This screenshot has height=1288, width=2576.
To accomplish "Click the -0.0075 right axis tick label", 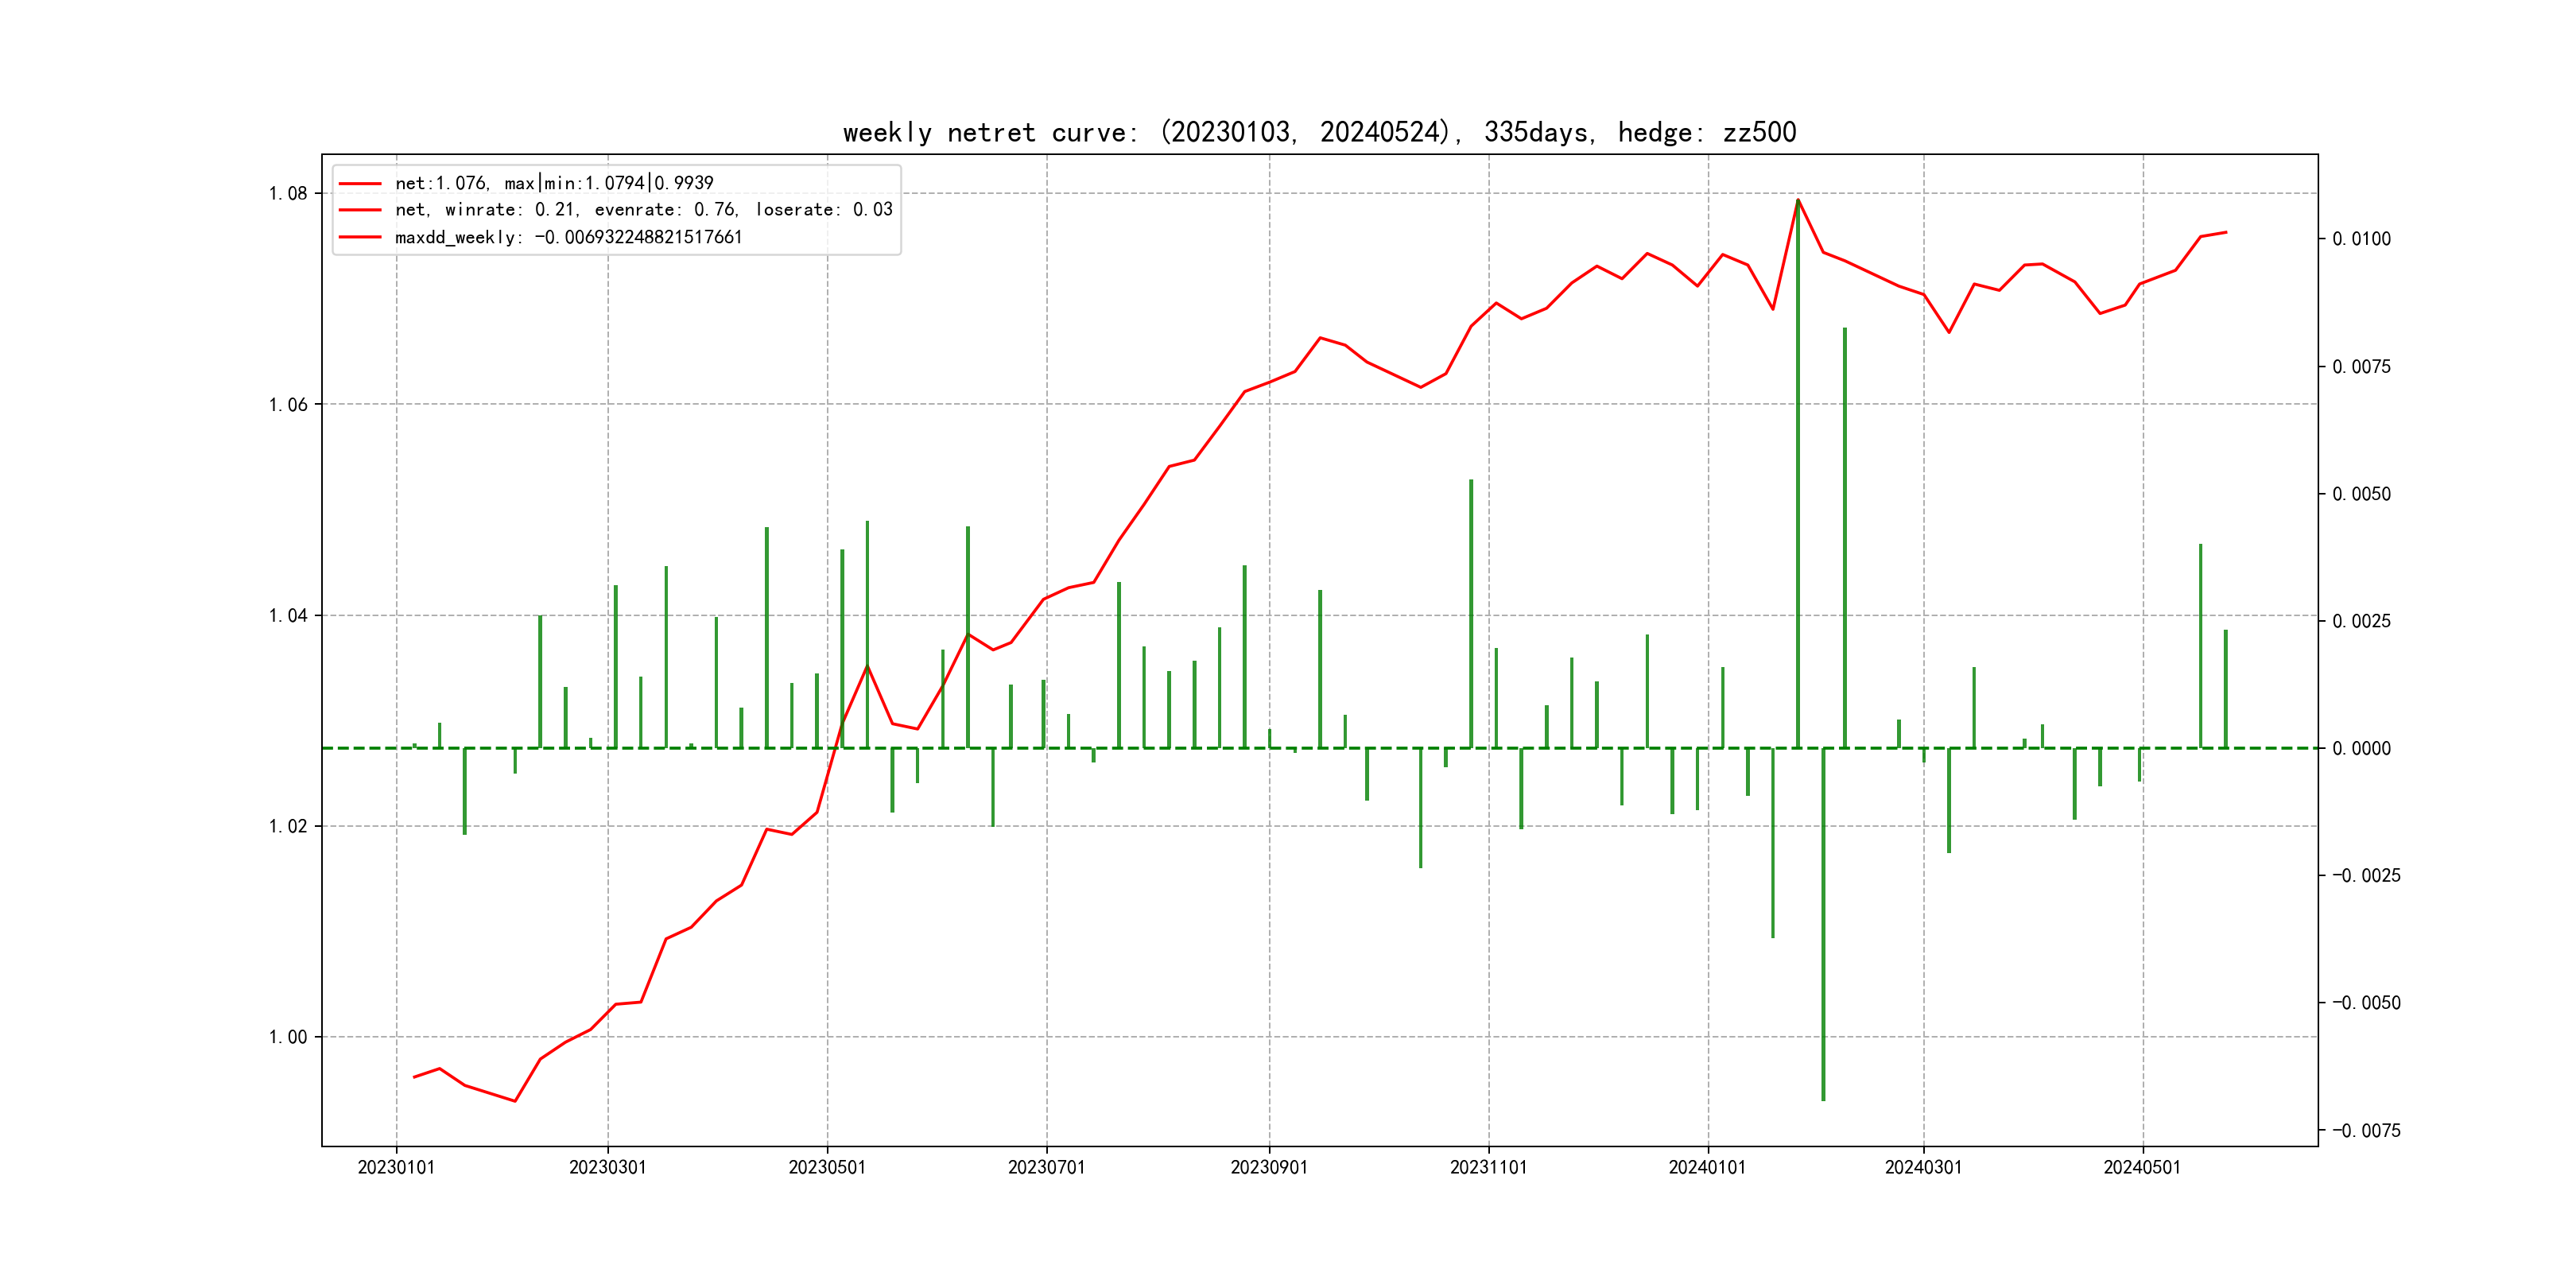I will click(2366, 1131).
